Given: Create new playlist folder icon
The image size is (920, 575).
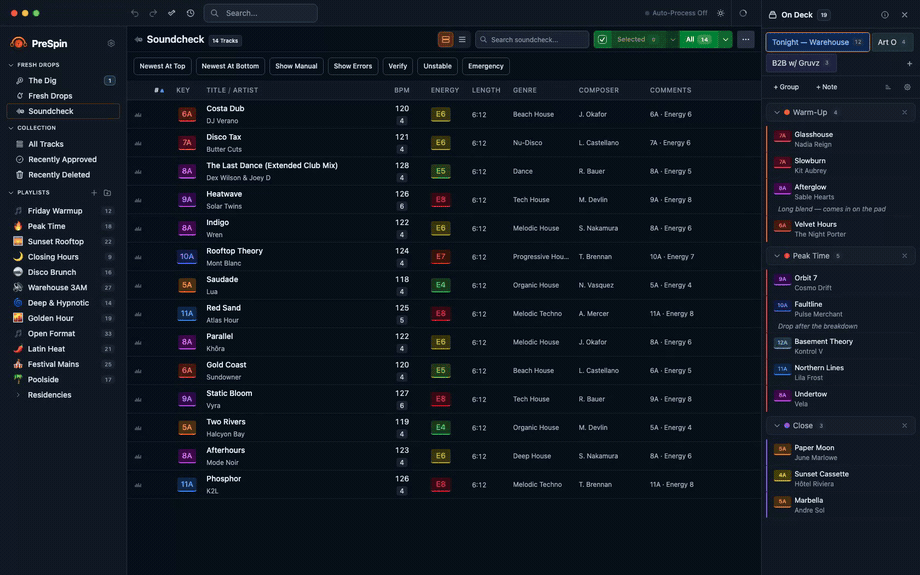Looking at the screenshot, I should pos(107,192).
